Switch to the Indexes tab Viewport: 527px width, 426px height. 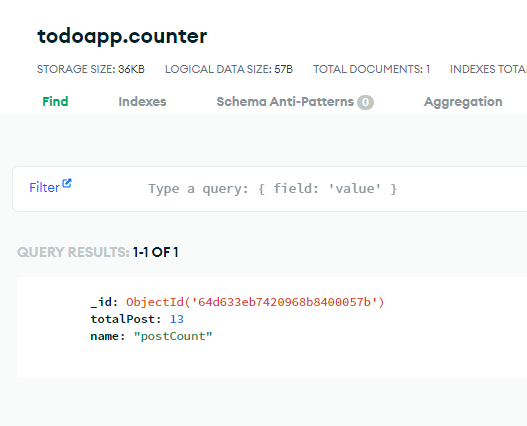[142, 102]
